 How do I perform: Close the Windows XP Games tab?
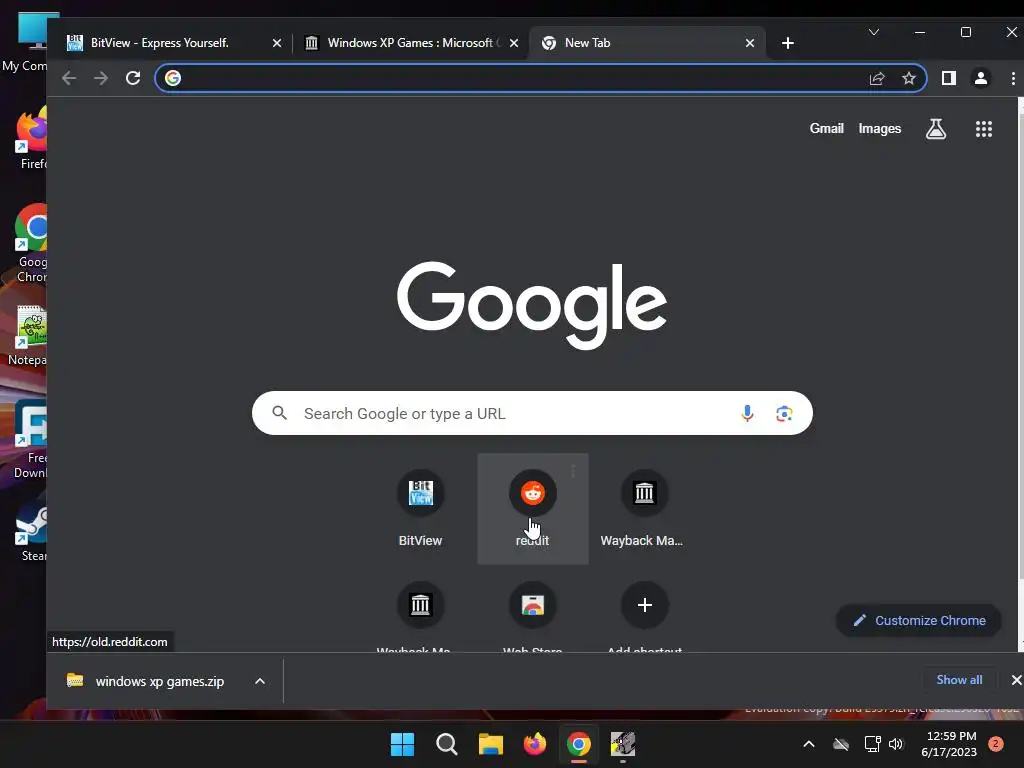(514, 43)
